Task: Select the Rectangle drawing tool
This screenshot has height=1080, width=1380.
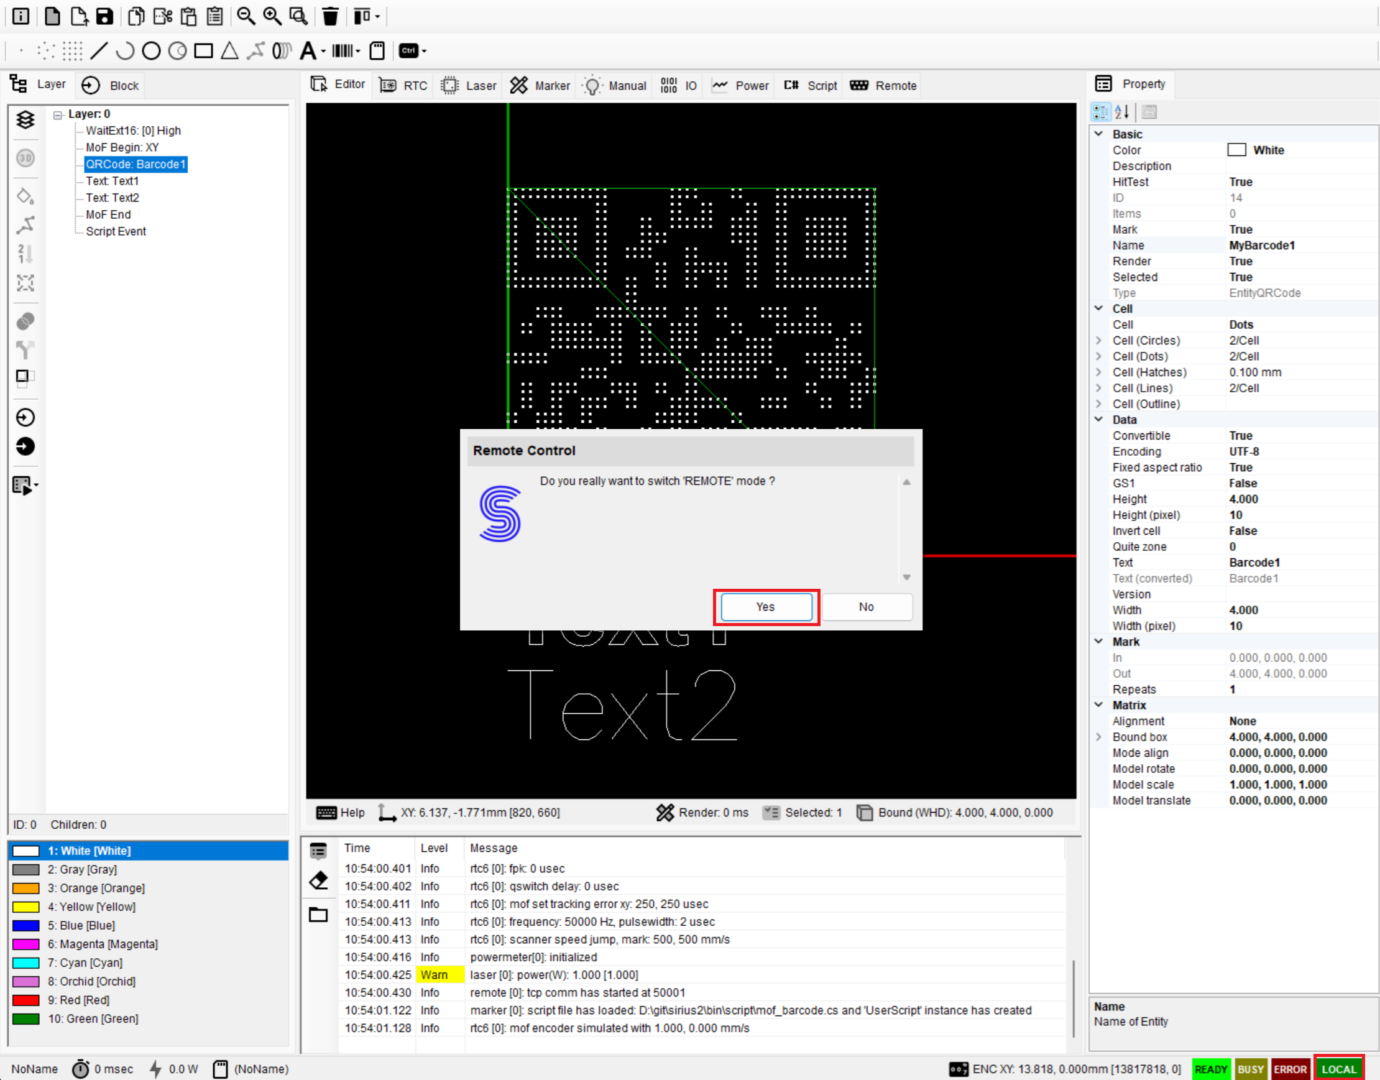Action: coord(203,50)
